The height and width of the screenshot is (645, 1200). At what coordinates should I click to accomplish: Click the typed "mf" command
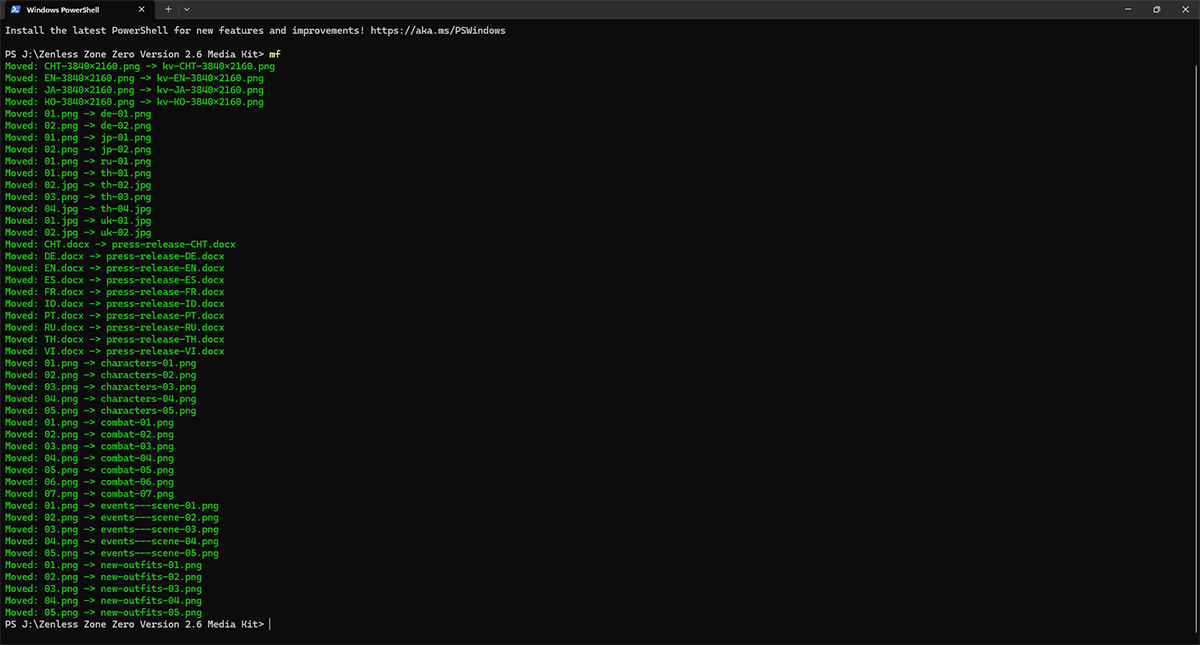tap(274, 54)
